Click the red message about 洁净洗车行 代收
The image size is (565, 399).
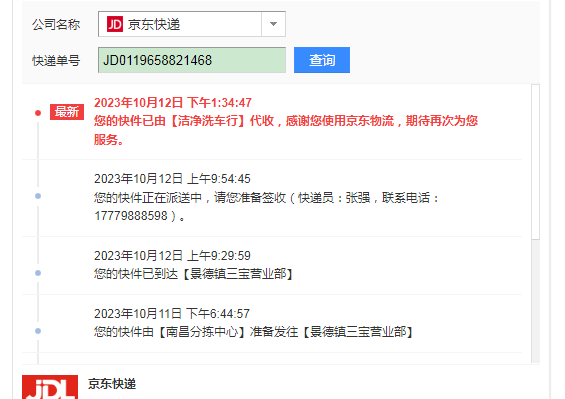tap(286, 130)
